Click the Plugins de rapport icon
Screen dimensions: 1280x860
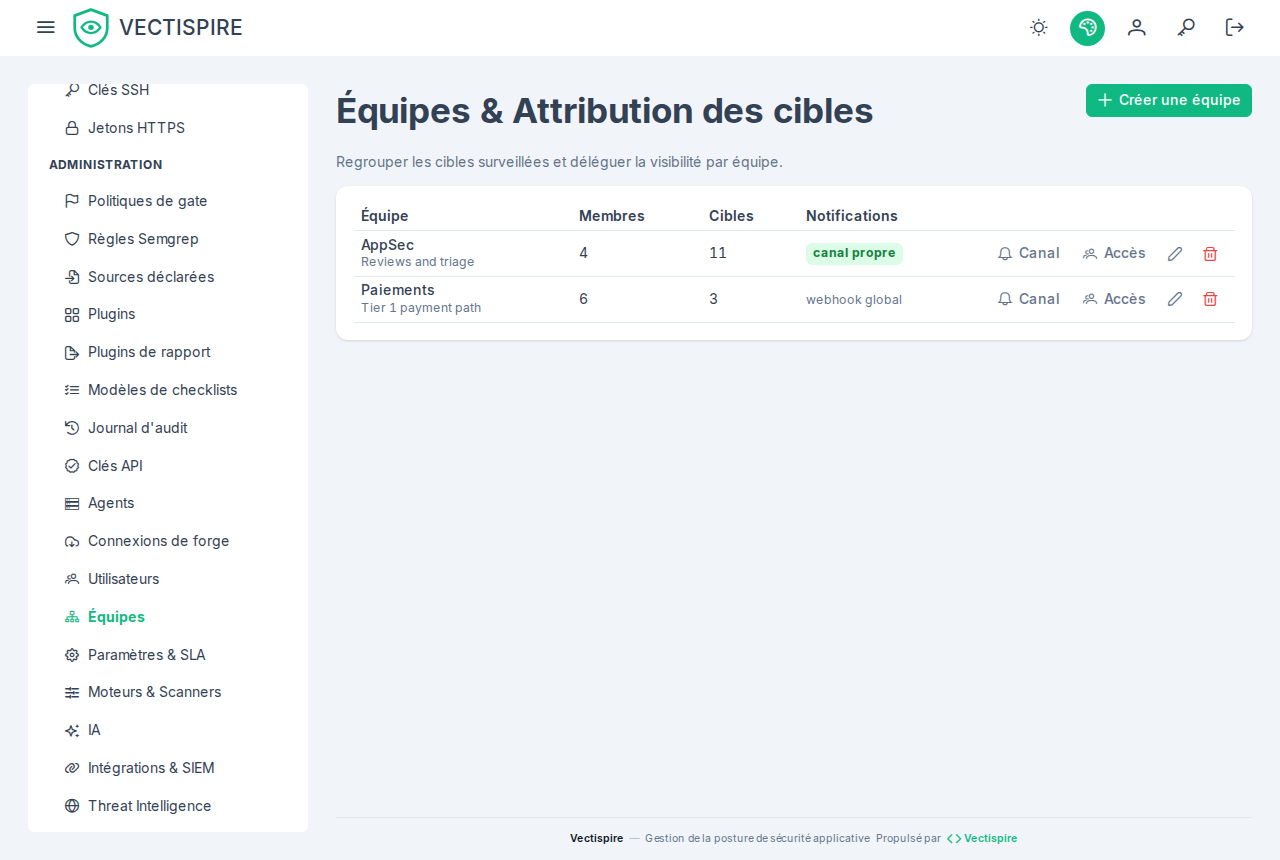coord(72,352)
